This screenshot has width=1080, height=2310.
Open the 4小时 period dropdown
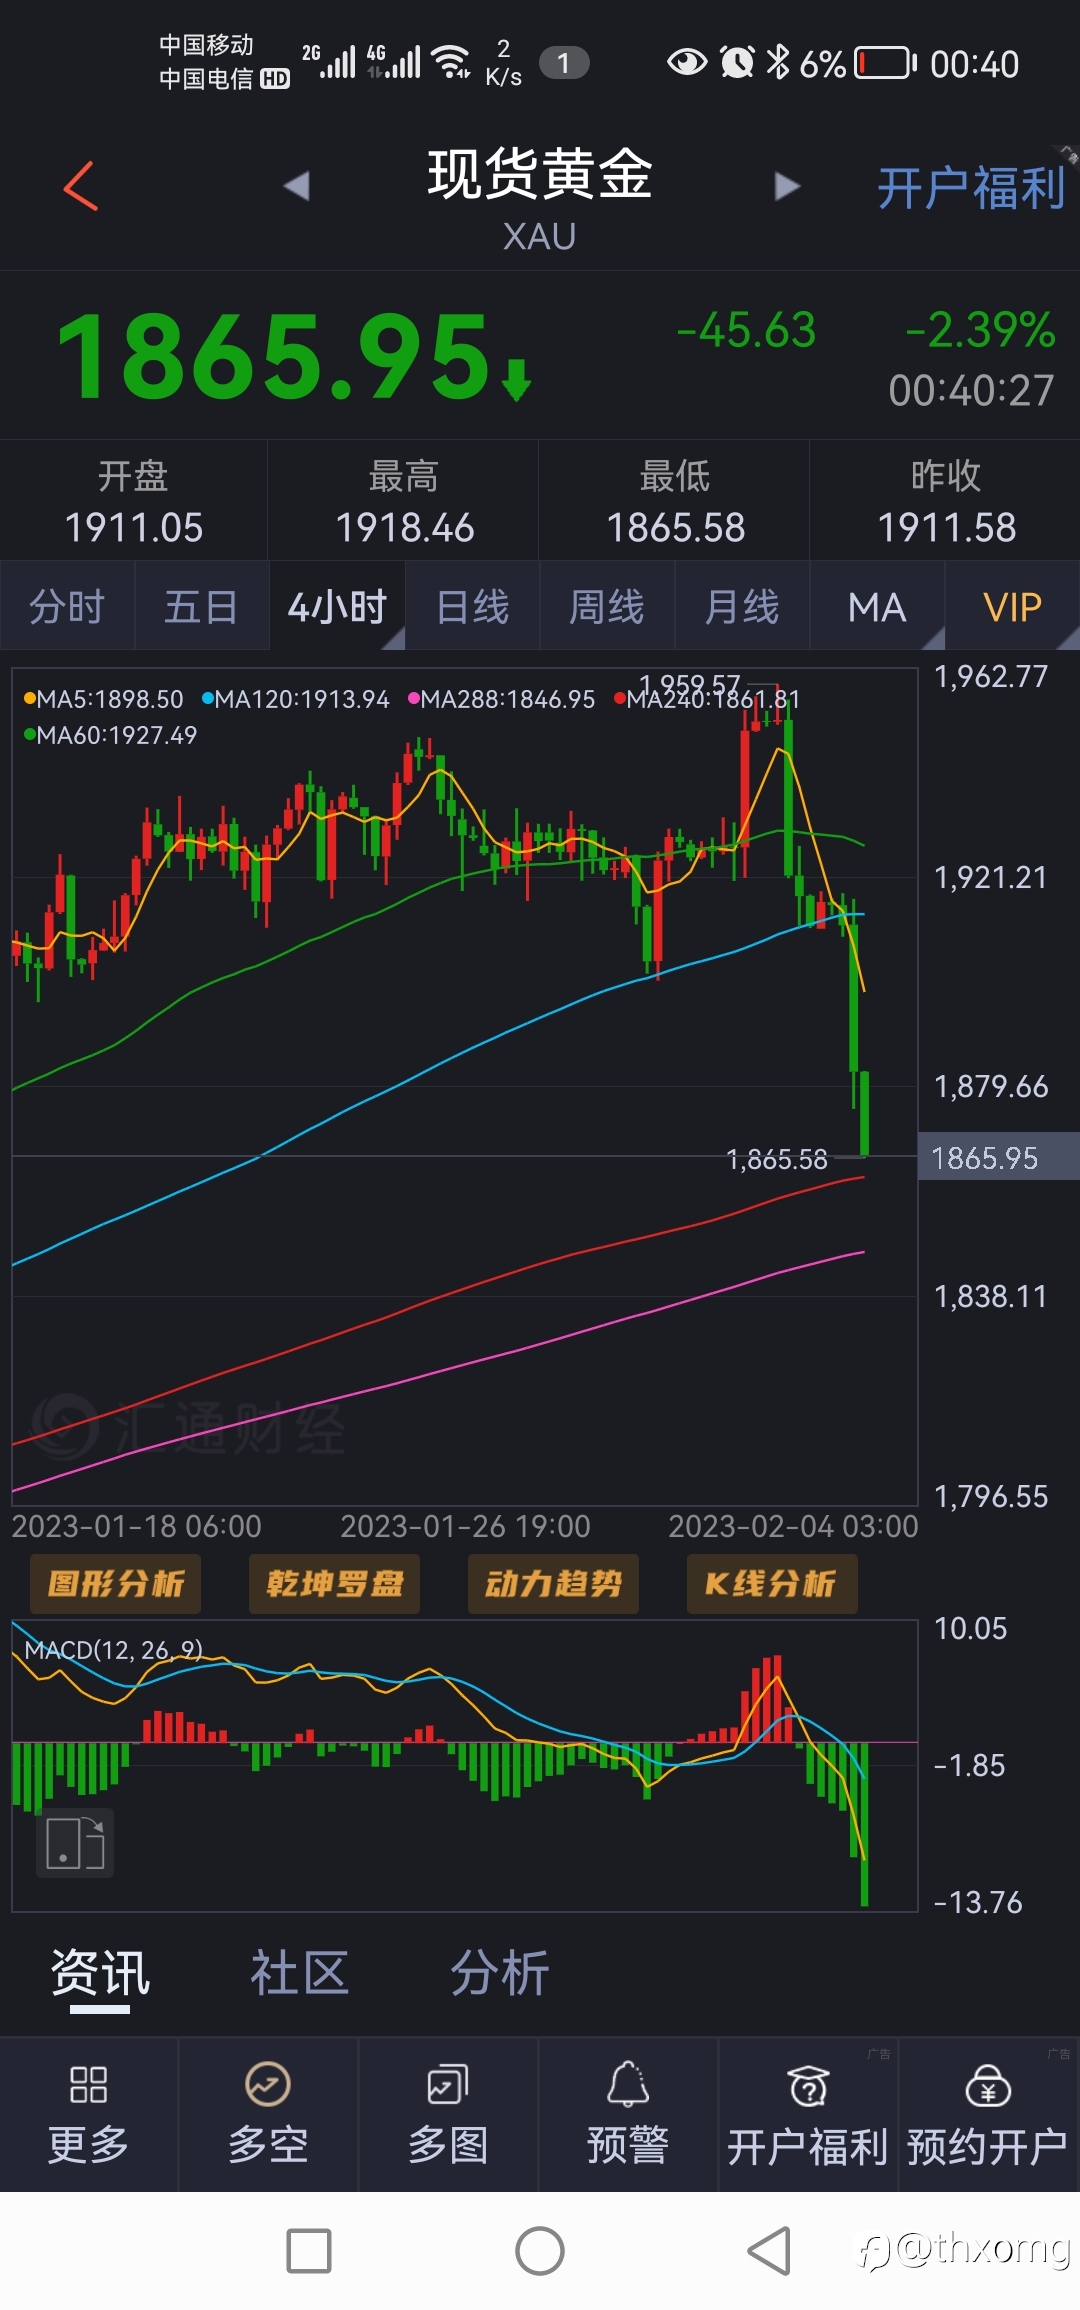click(x=337, y=606)
